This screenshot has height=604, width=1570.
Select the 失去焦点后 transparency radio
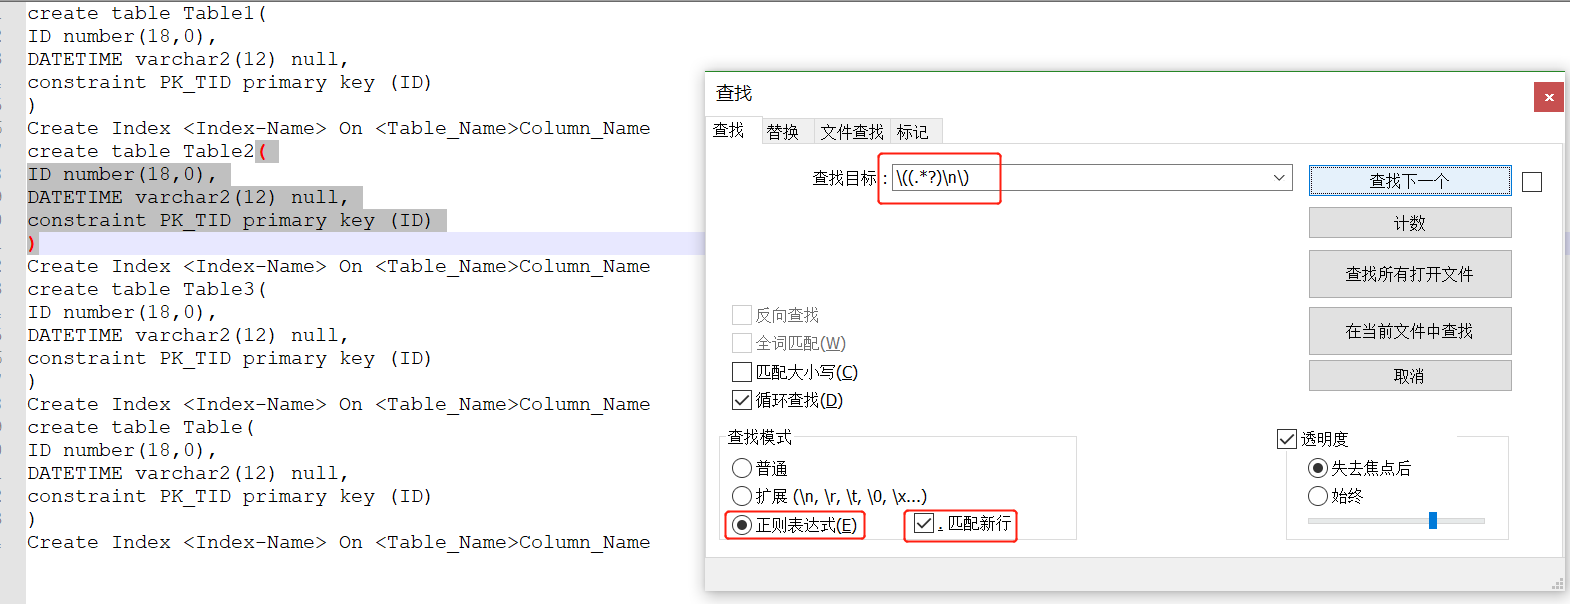(x=1318, y=468)
